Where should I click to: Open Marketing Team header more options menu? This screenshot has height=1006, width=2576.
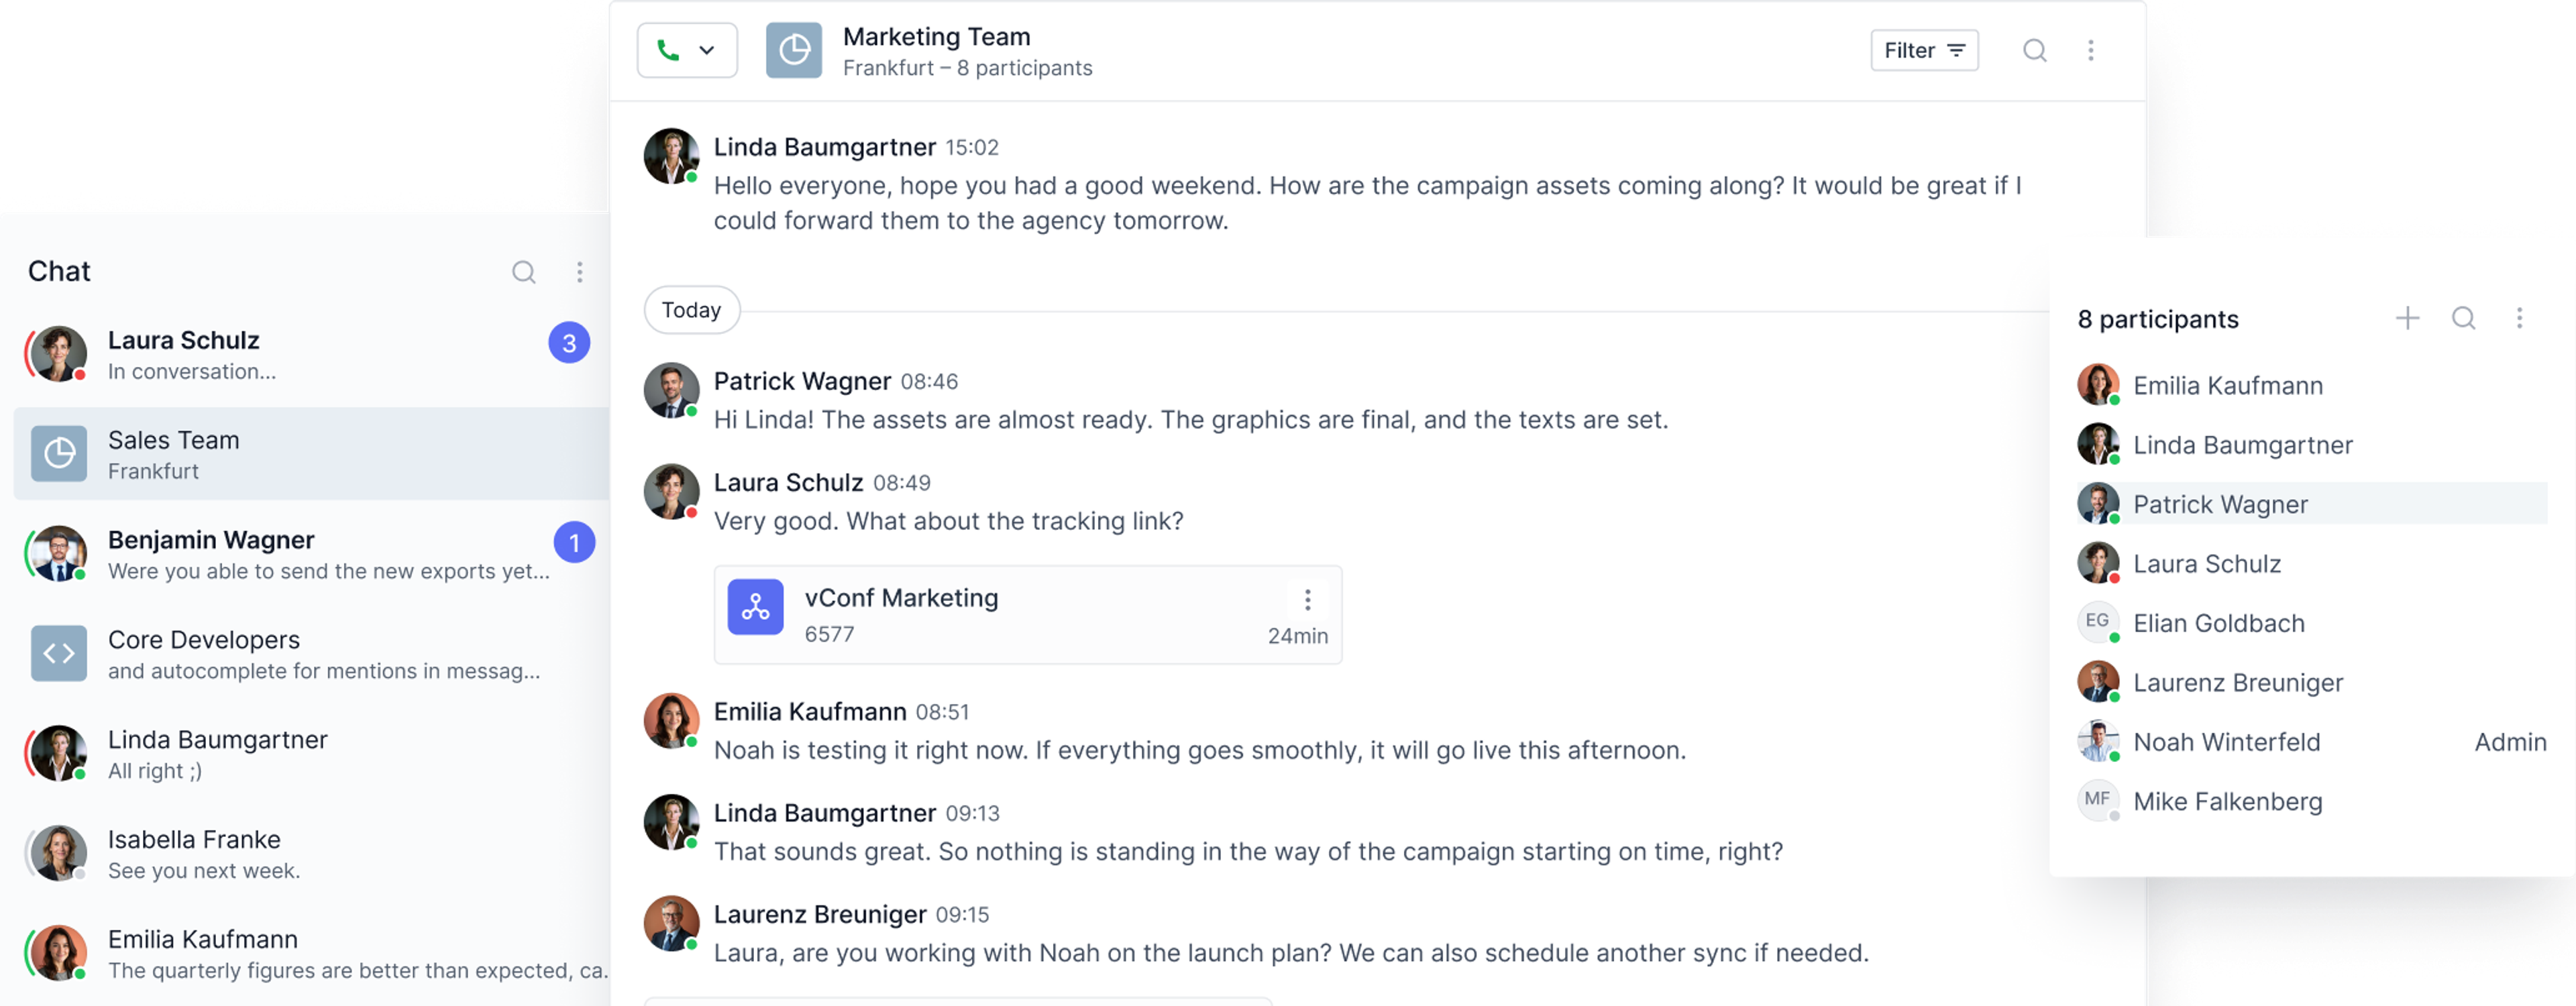[x=2090, y=50]
